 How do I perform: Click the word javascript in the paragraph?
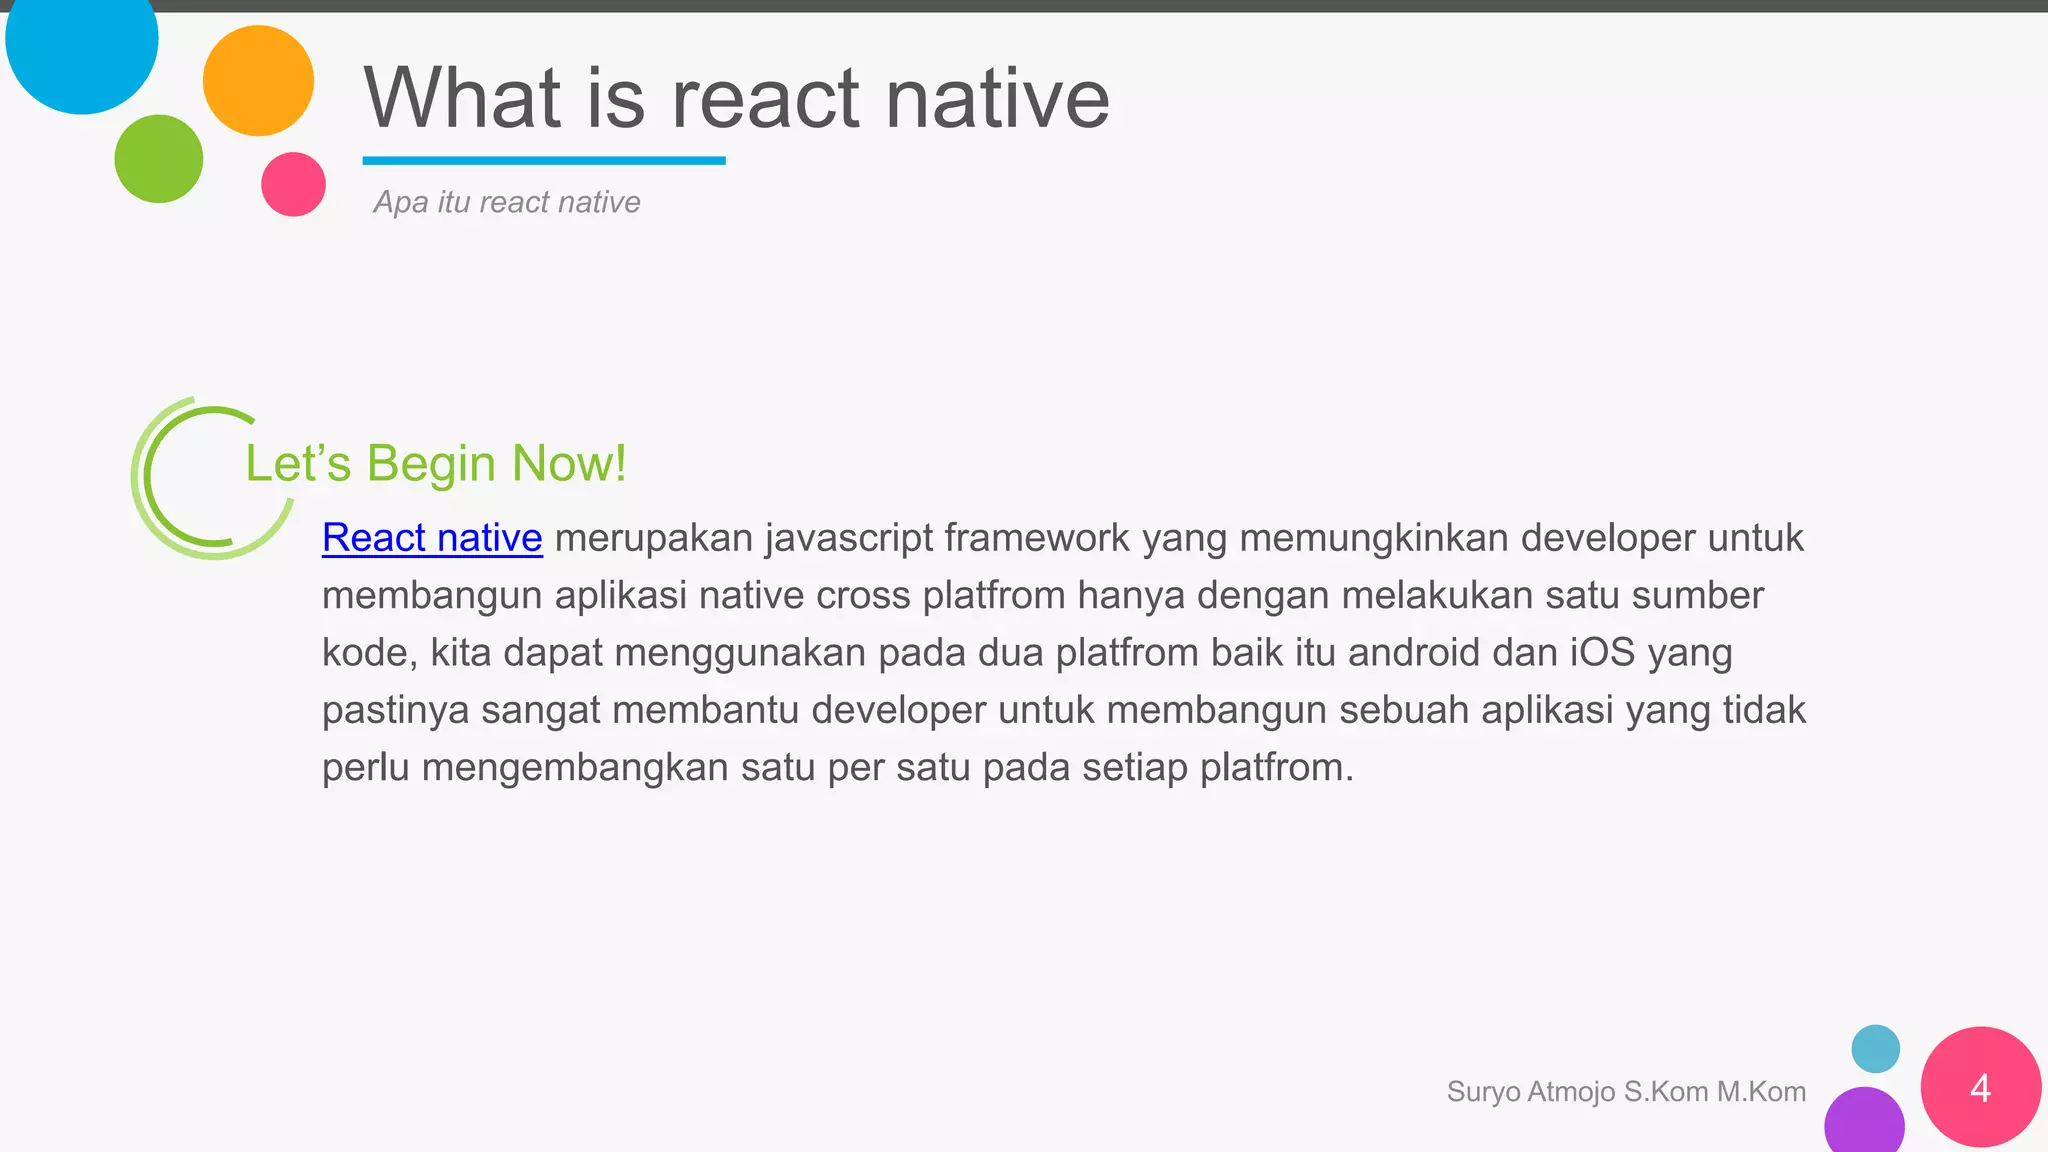coord(848,538)
